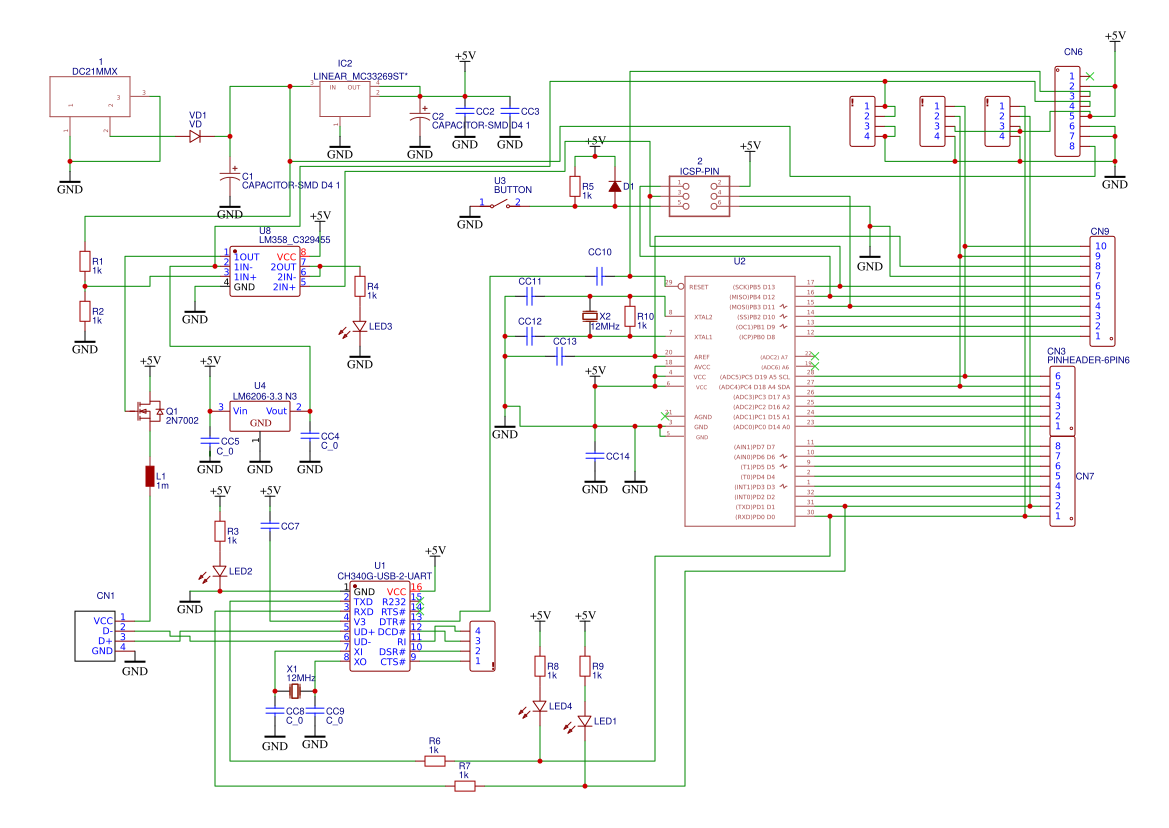1169x828 pixels.
Task: Select the 1OUT pin label on U8
Action: coord(247,257)
